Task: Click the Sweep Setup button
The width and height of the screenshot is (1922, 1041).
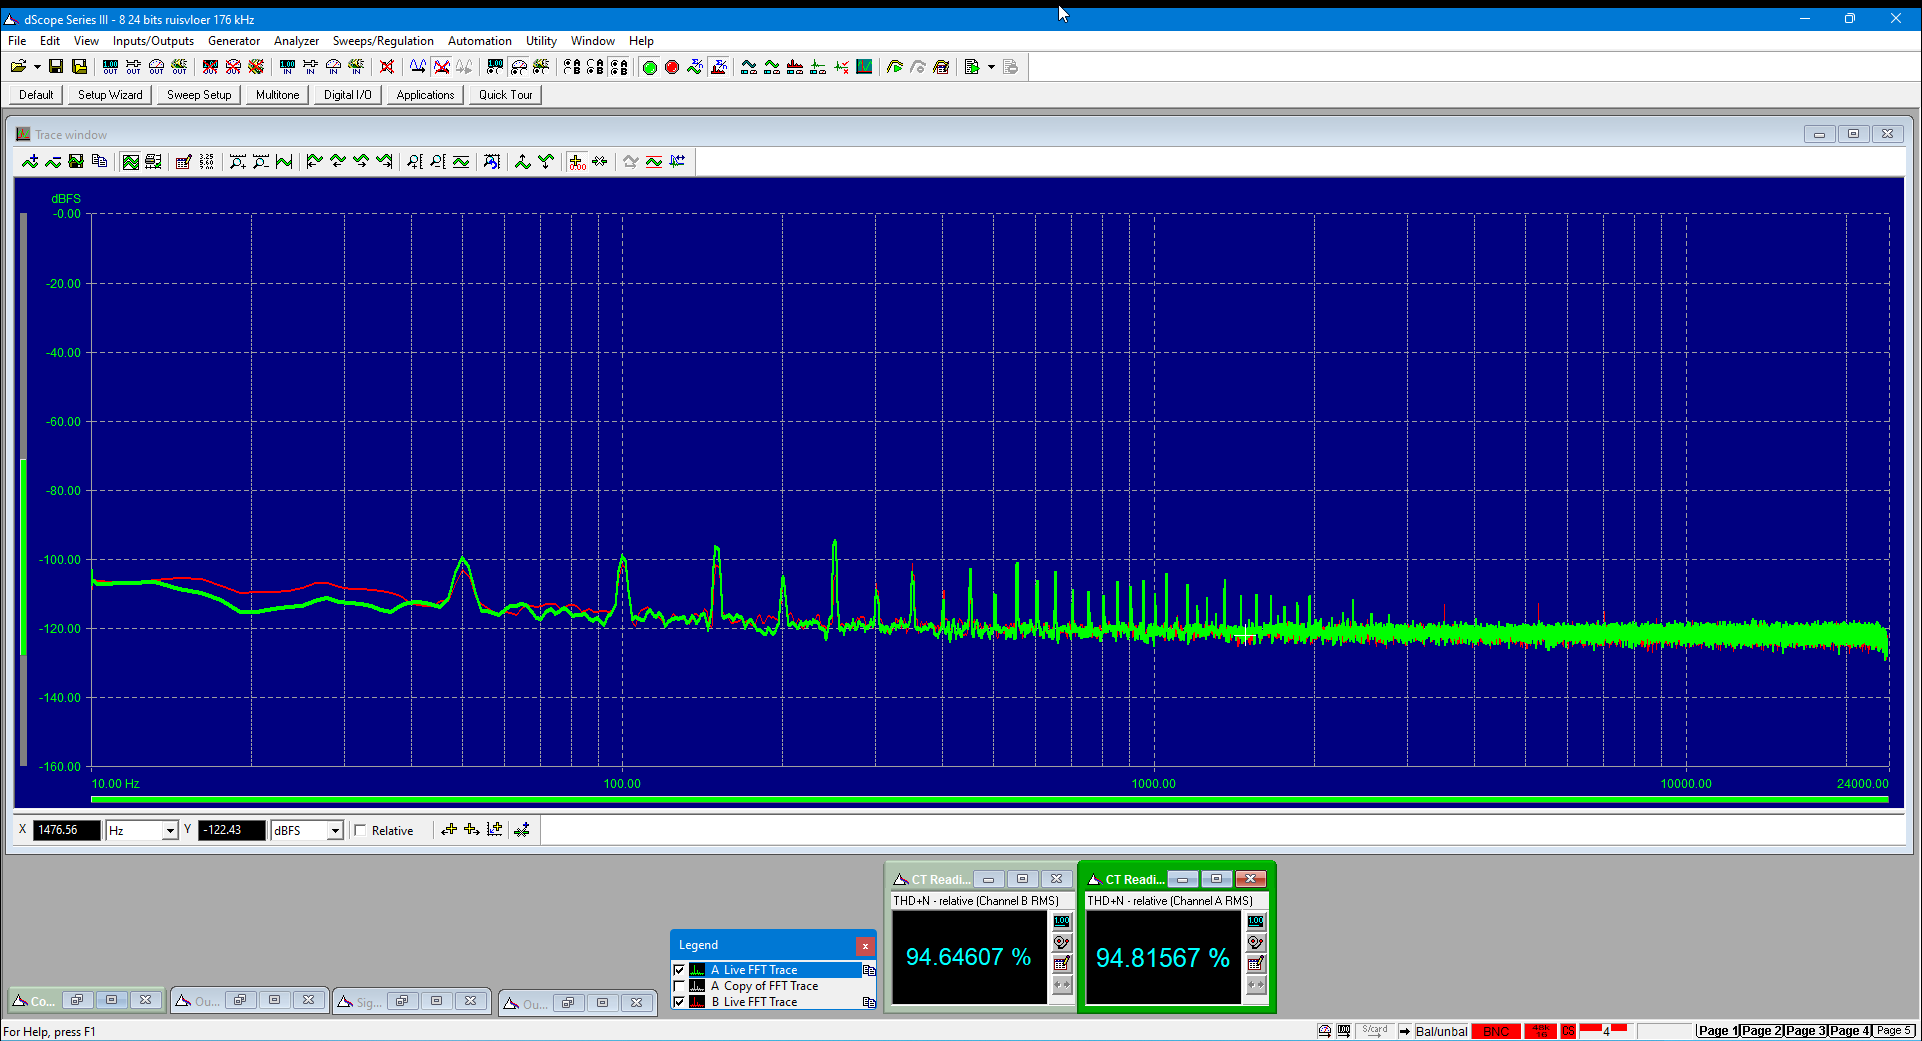Action: coord(199,95)
